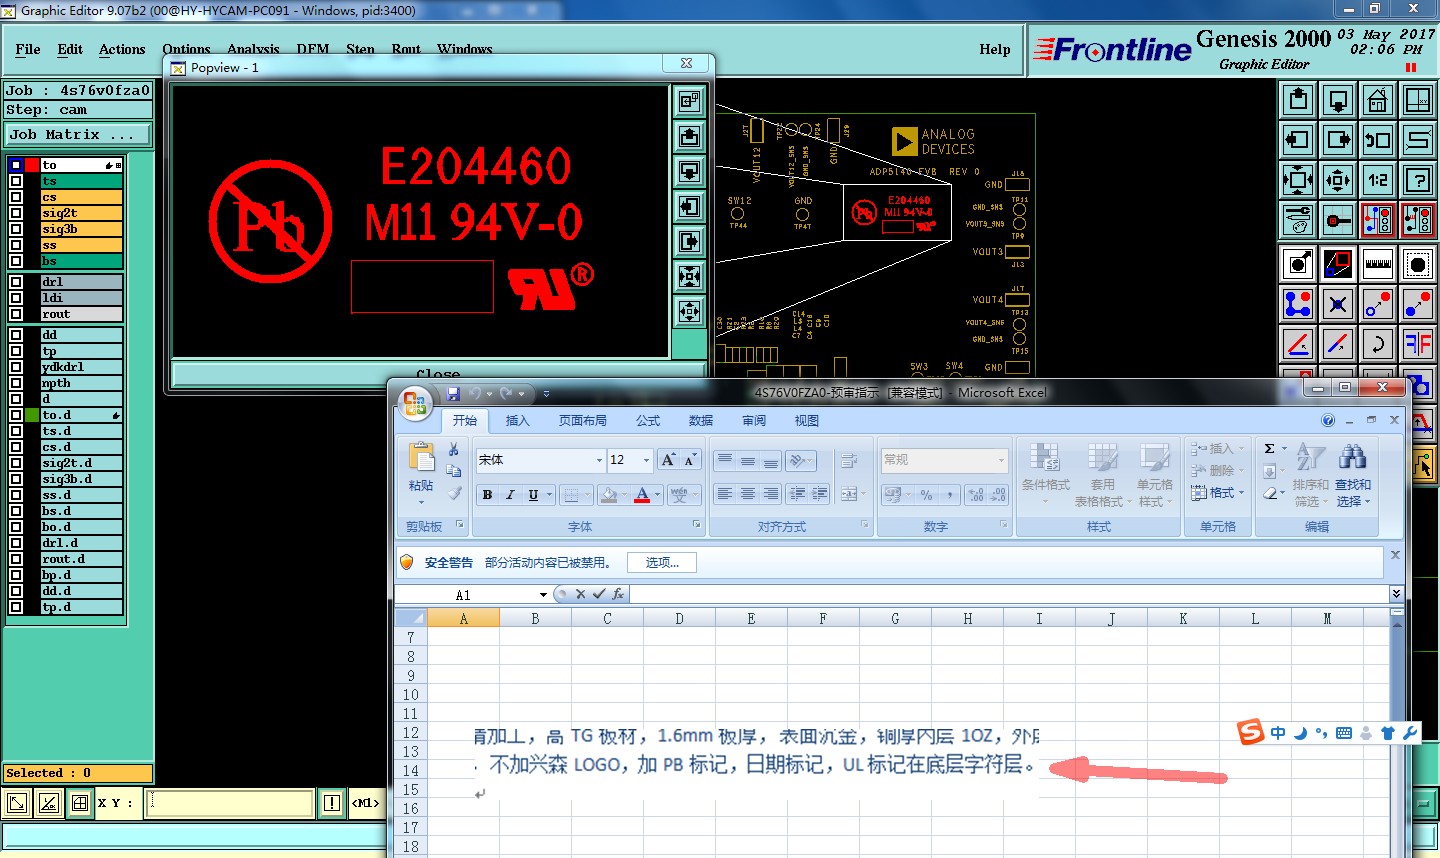1440x858 pixels.
Task: Open the File menu in Graphic Editor
Action: click(28, 49)
